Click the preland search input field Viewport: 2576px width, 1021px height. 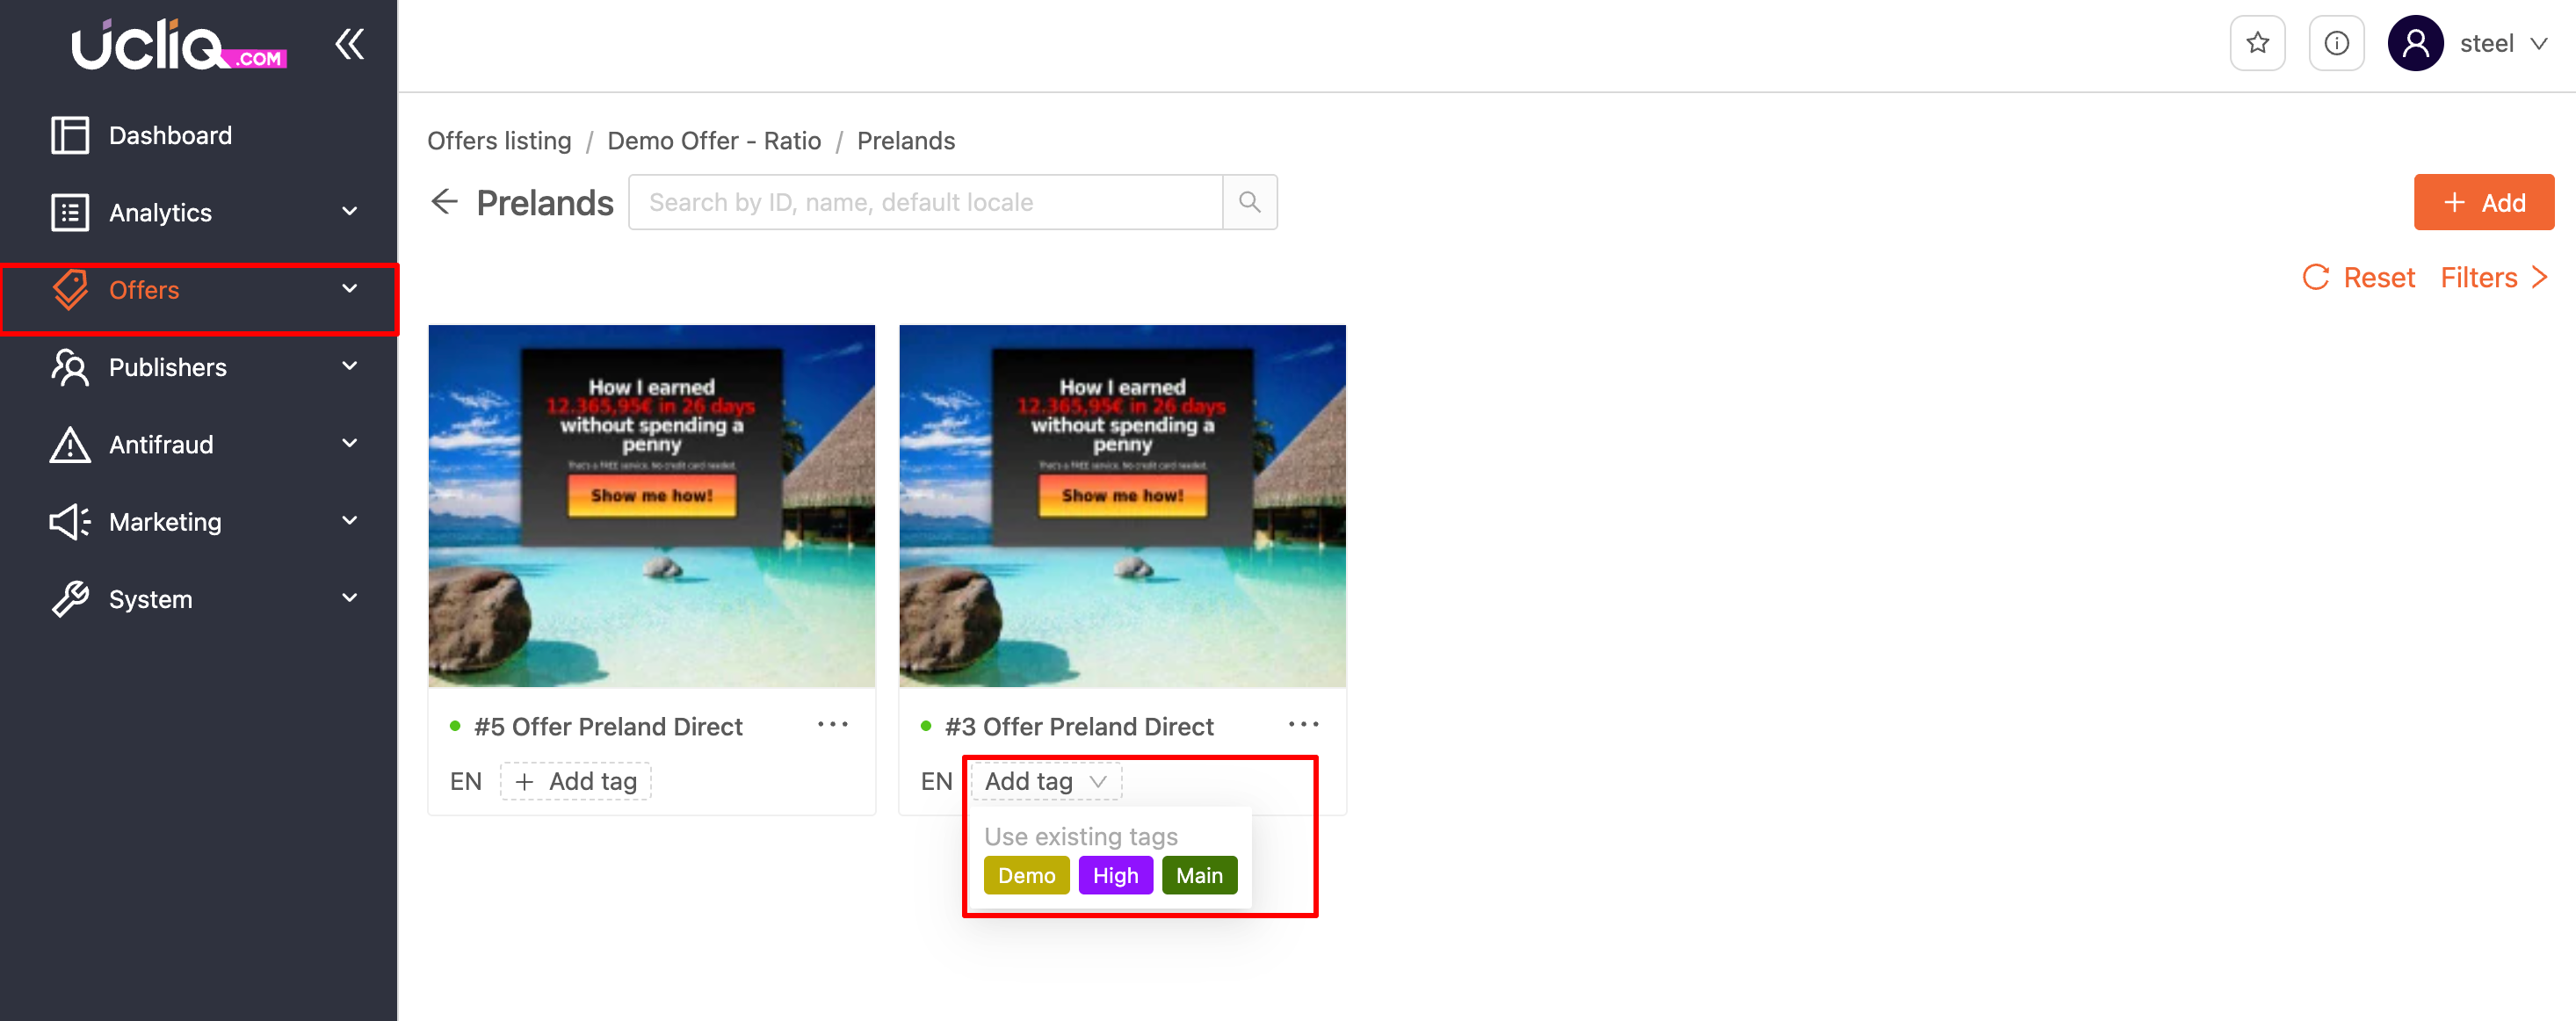(925, 202)
